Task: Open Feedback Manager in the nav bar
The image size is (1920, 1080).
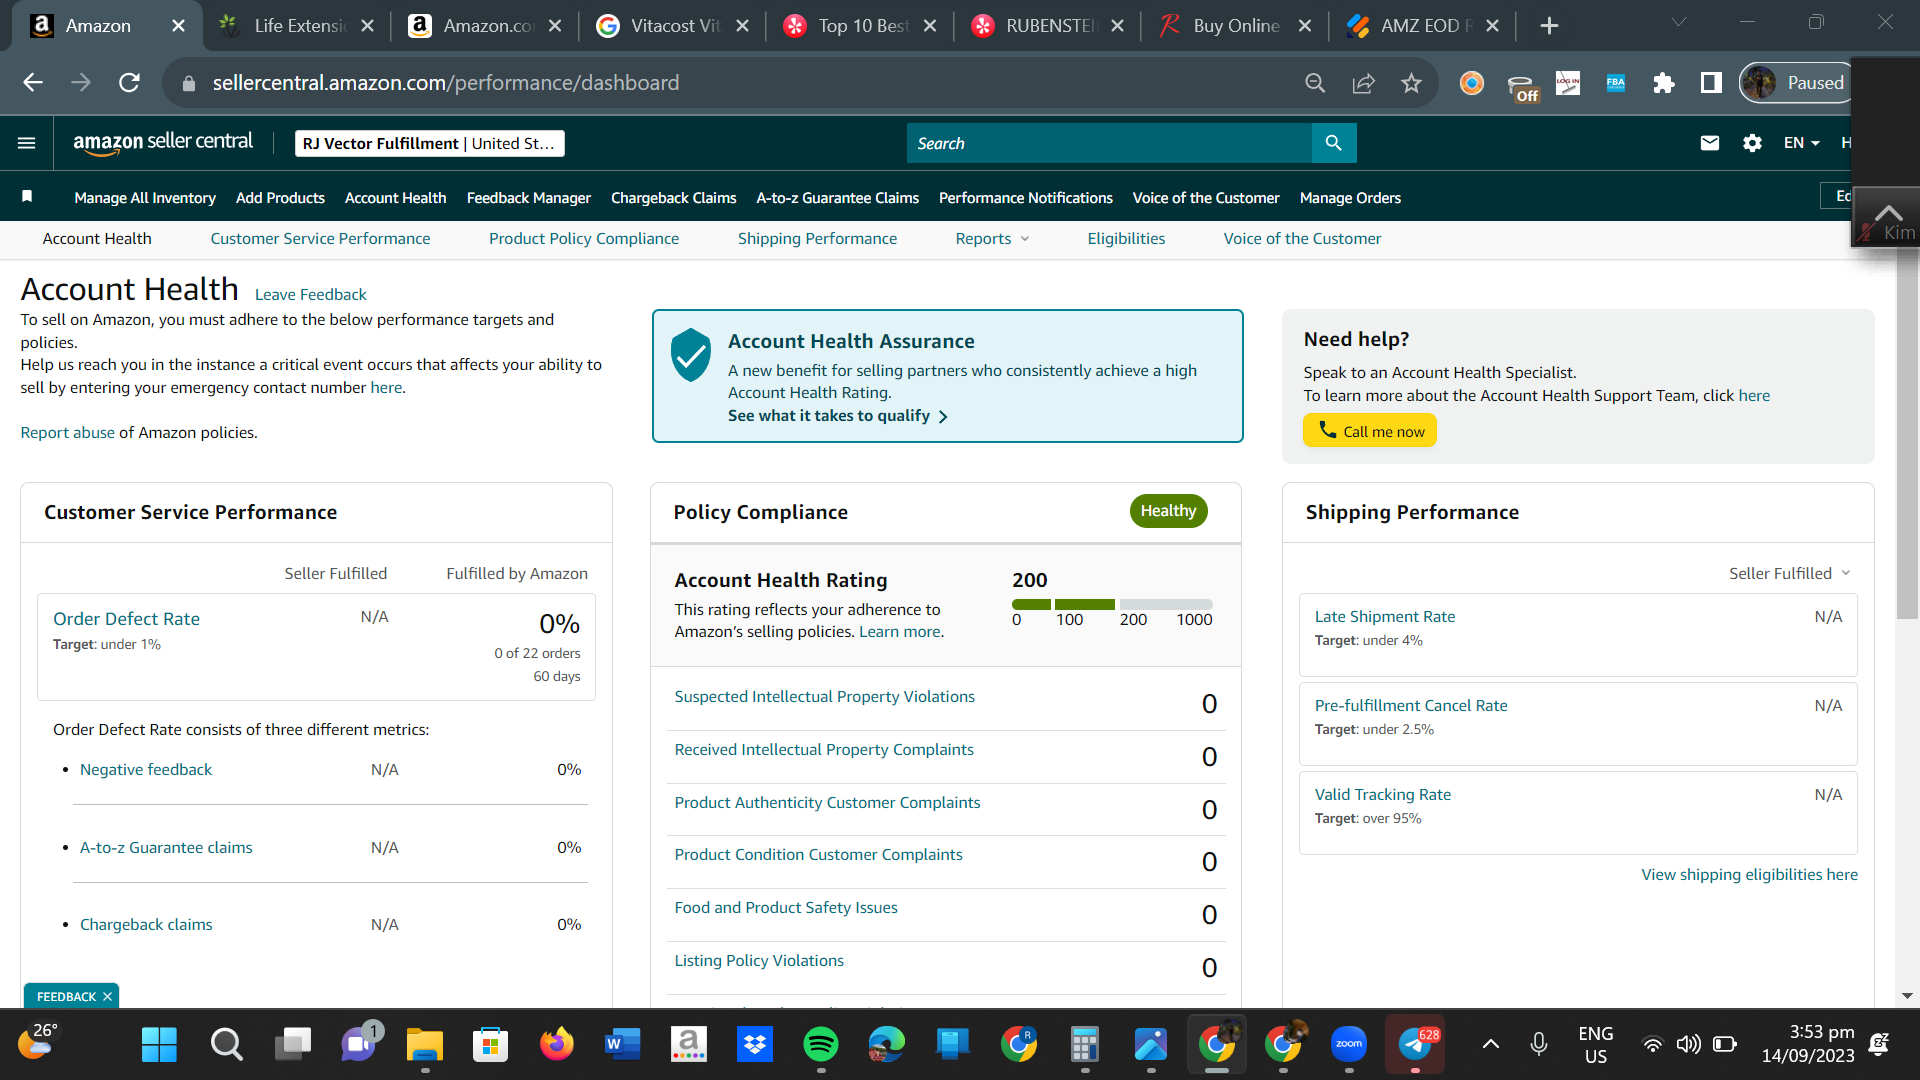Action: (529, 198)
